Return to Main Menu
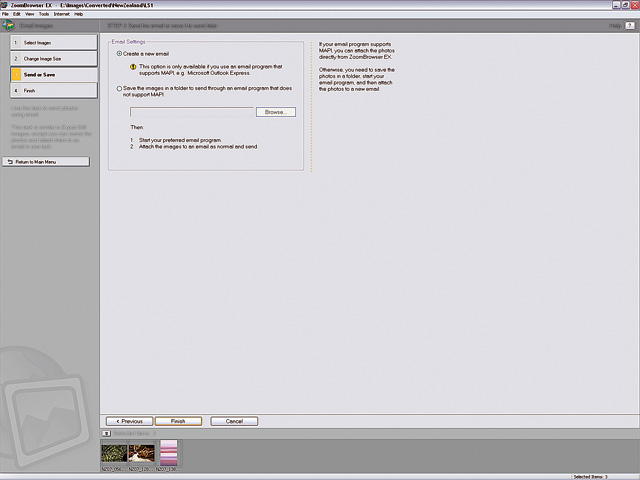Screen dimensions: 640x480 [x=46, y=161]
